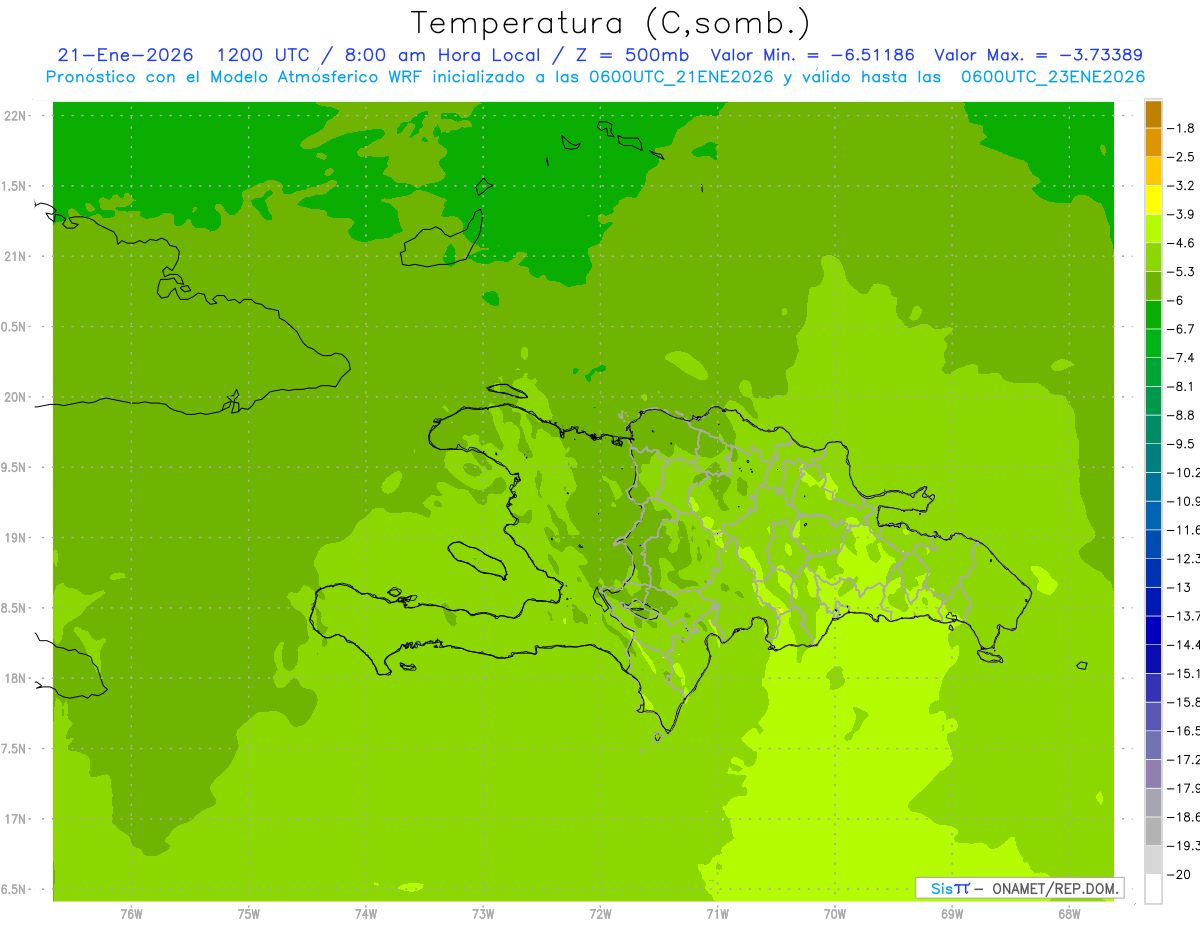Click the '-3.2' colorbar value label
Image resolution: width=1200 pixels, height=927 pixels.
(x=1181, y=186)
